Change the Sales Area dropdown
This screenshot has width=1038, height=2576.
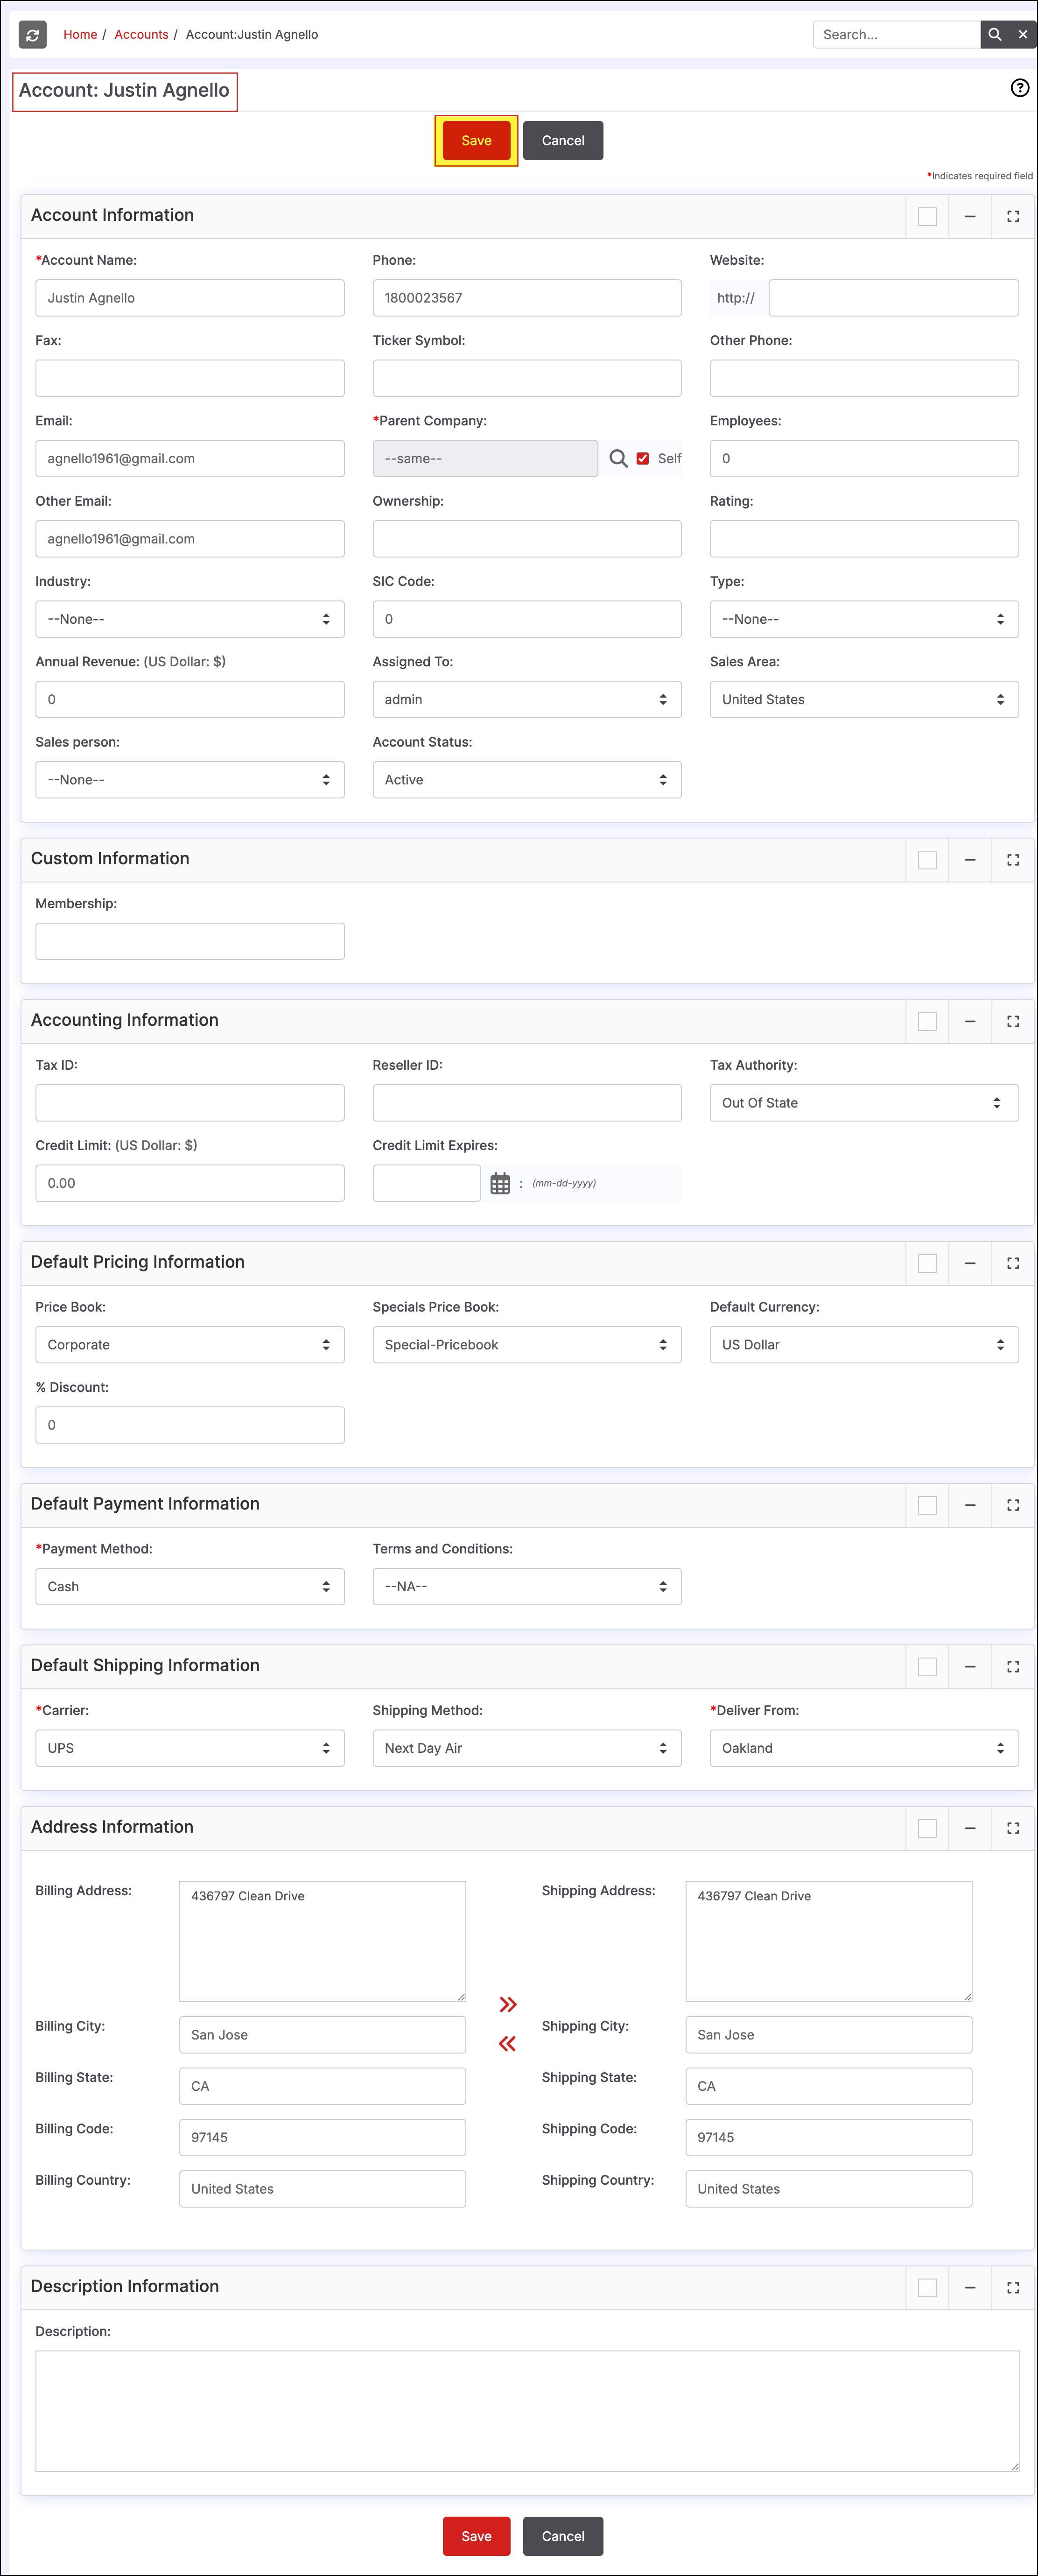864,699
